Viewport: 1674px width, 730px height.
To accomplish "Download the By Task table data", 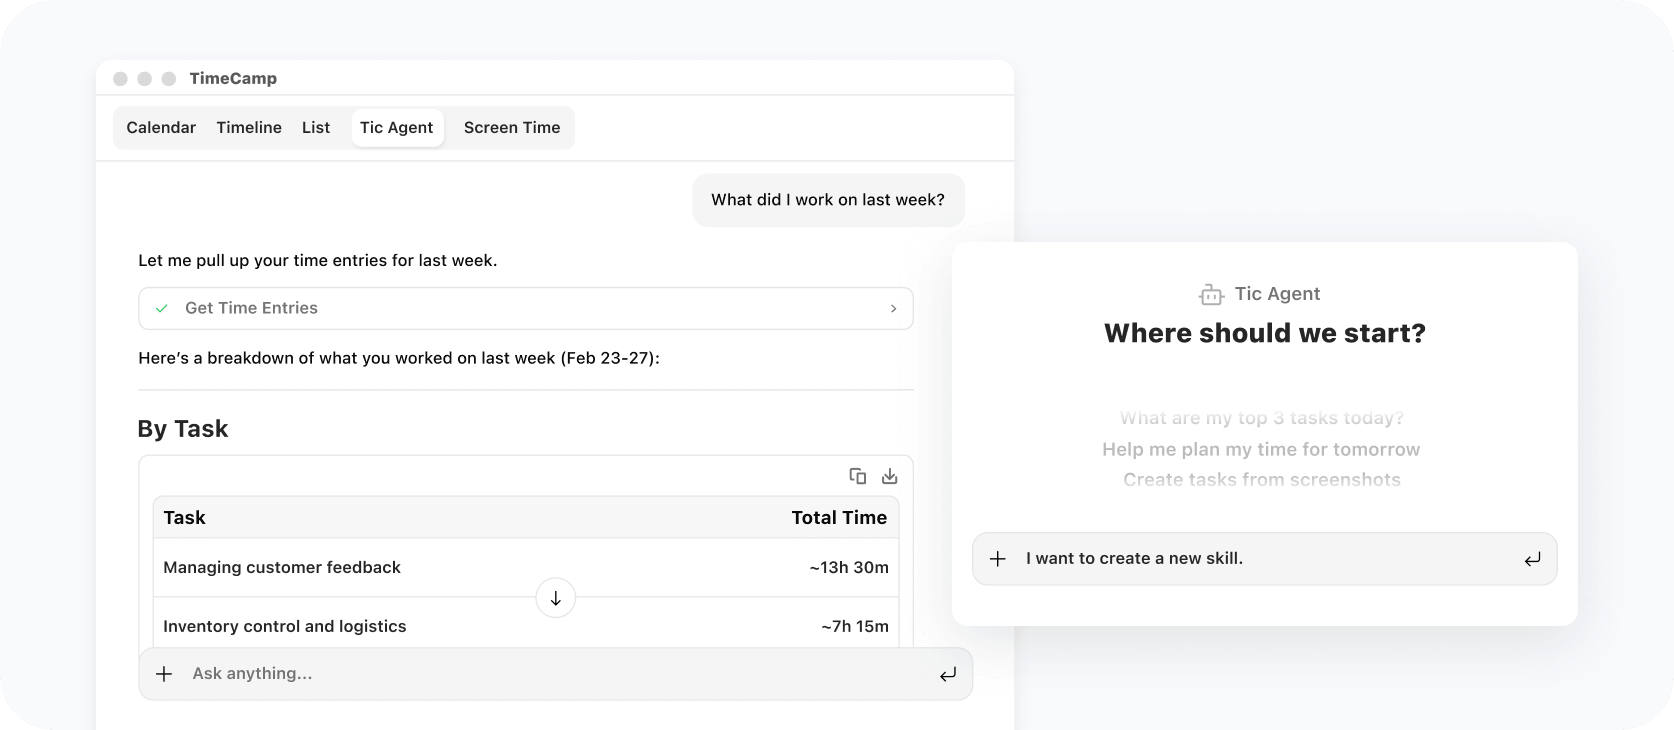I will (890, 477).
